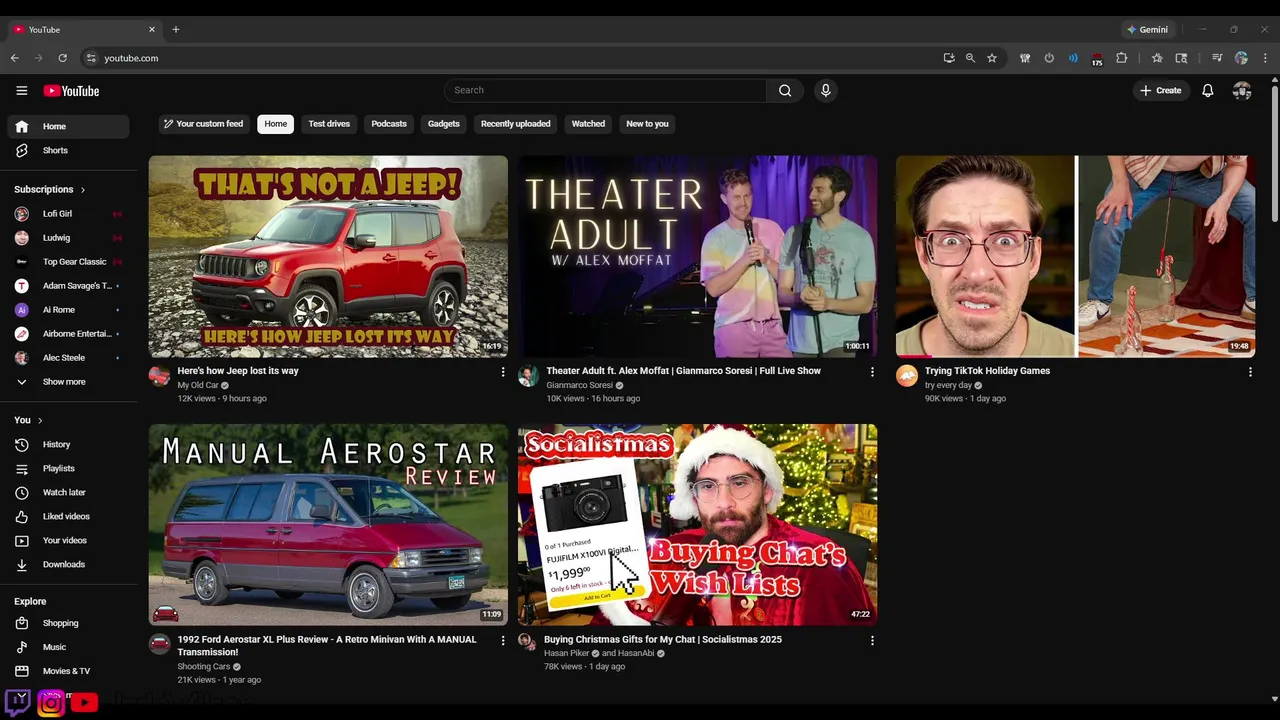The height and width of the screenshot is (720, 1280).
Task: Select Home in the sidebar
Action: click(68, 126)
